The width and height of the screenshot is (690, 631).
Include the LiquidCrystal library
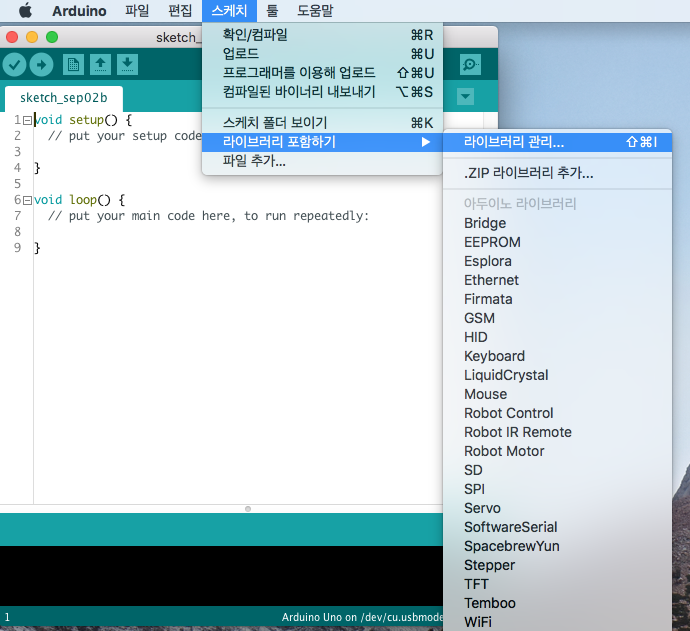click(x=557, y=375)
